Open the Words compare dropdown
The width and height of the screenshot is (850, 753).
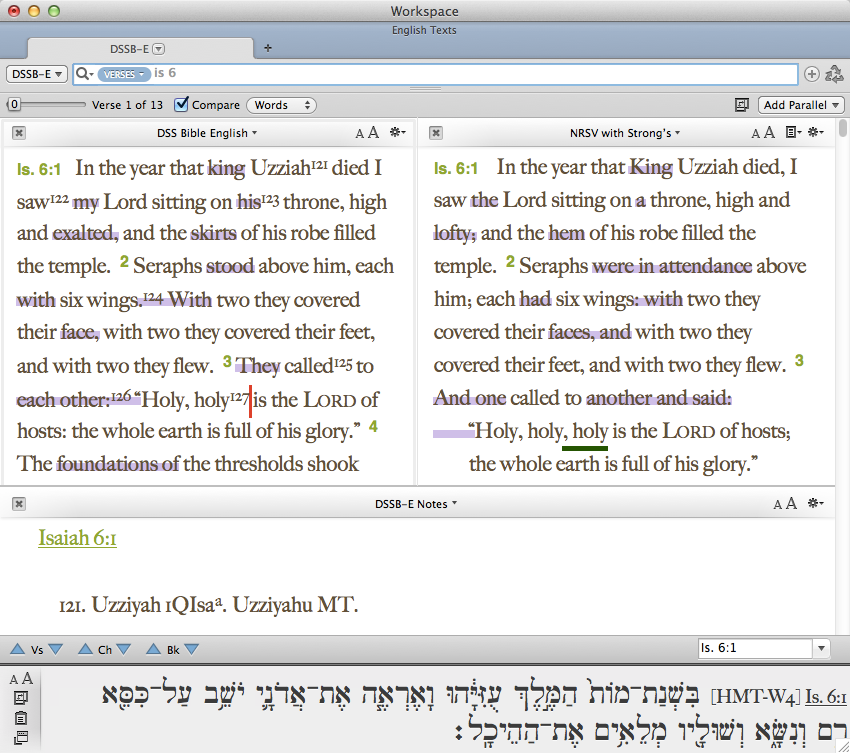coord(281,105)
